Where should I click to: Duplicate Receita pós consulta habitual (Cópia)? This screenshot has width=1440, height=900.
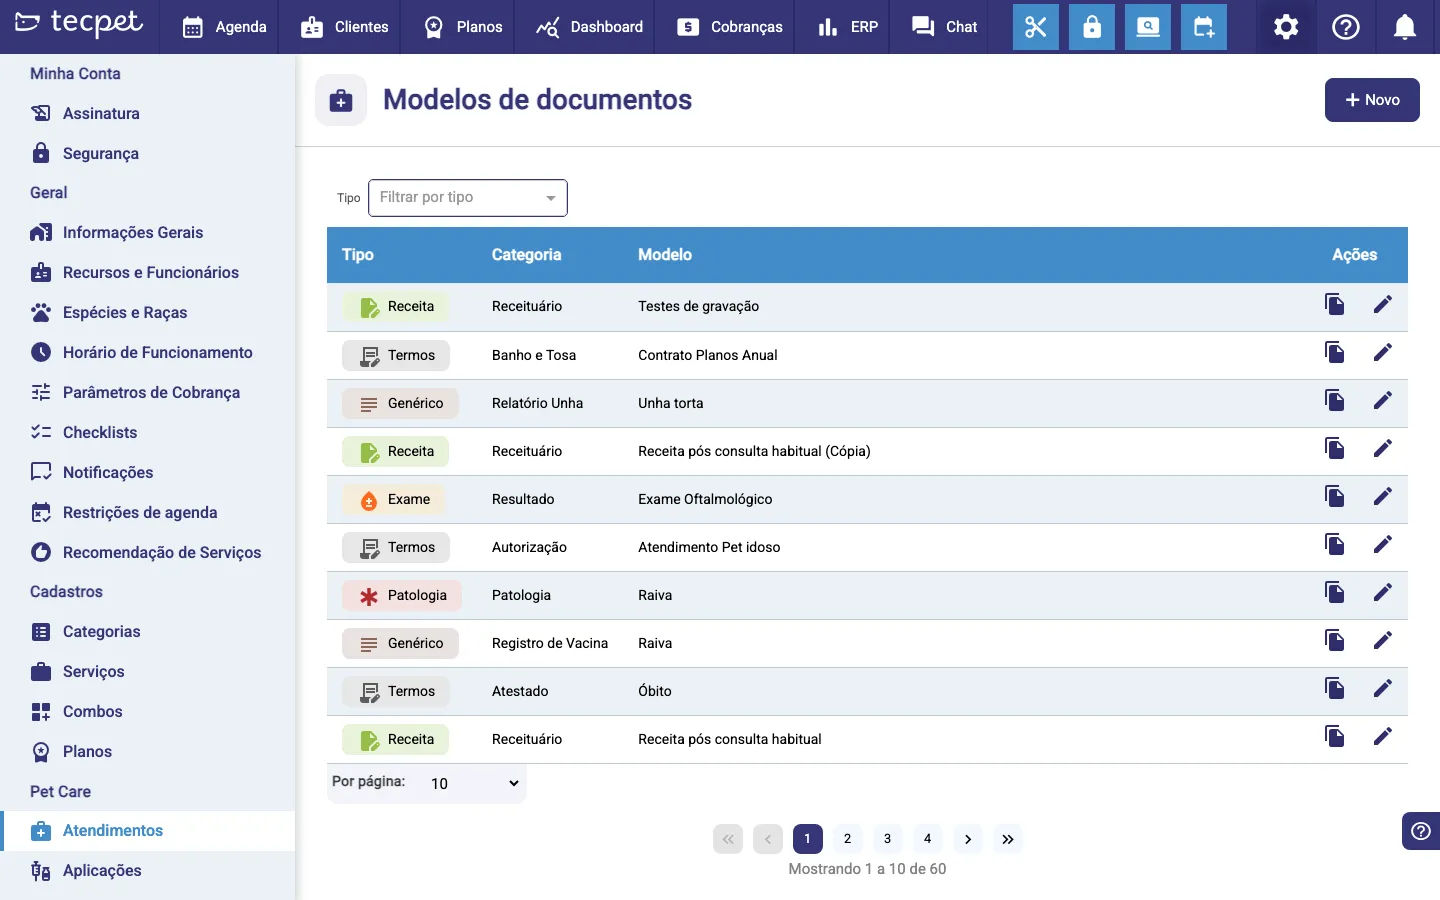pos(1334,448)
